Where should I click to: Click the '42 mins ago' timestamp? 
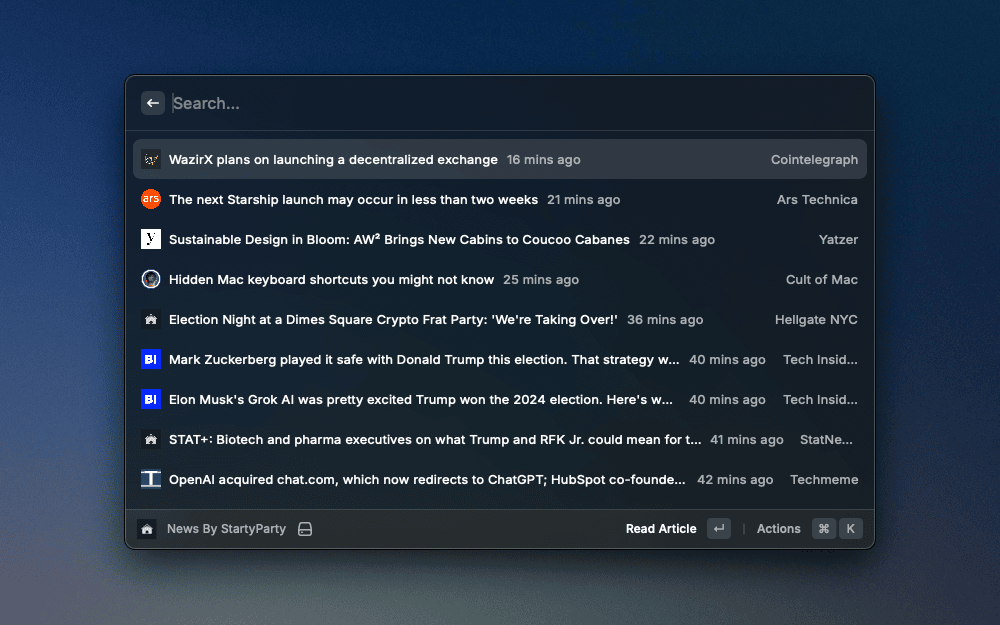pos(735,480)
